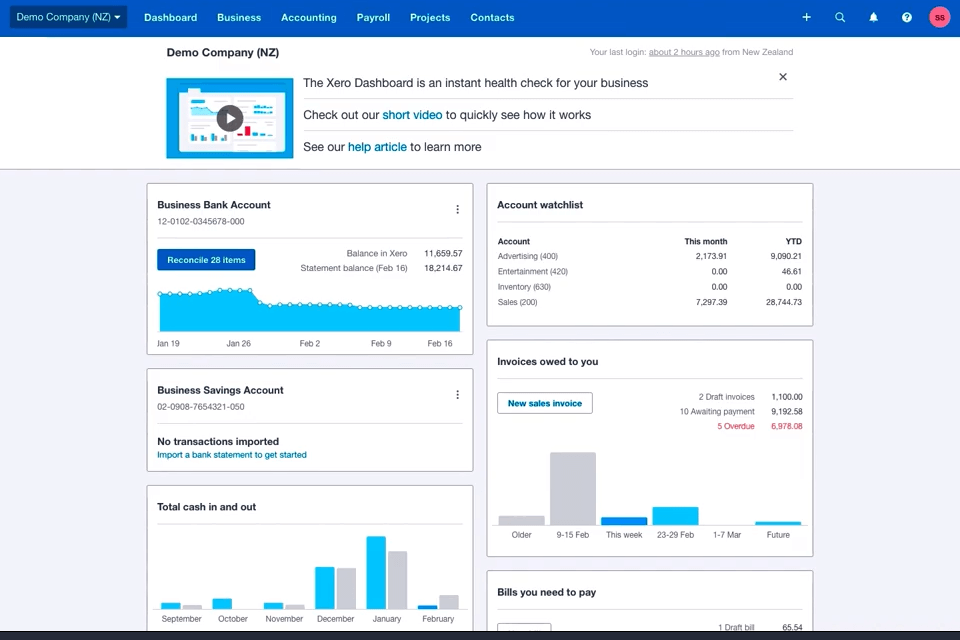Expand the Demo Company (NZ) dropdown

click(x=66, y=17)
